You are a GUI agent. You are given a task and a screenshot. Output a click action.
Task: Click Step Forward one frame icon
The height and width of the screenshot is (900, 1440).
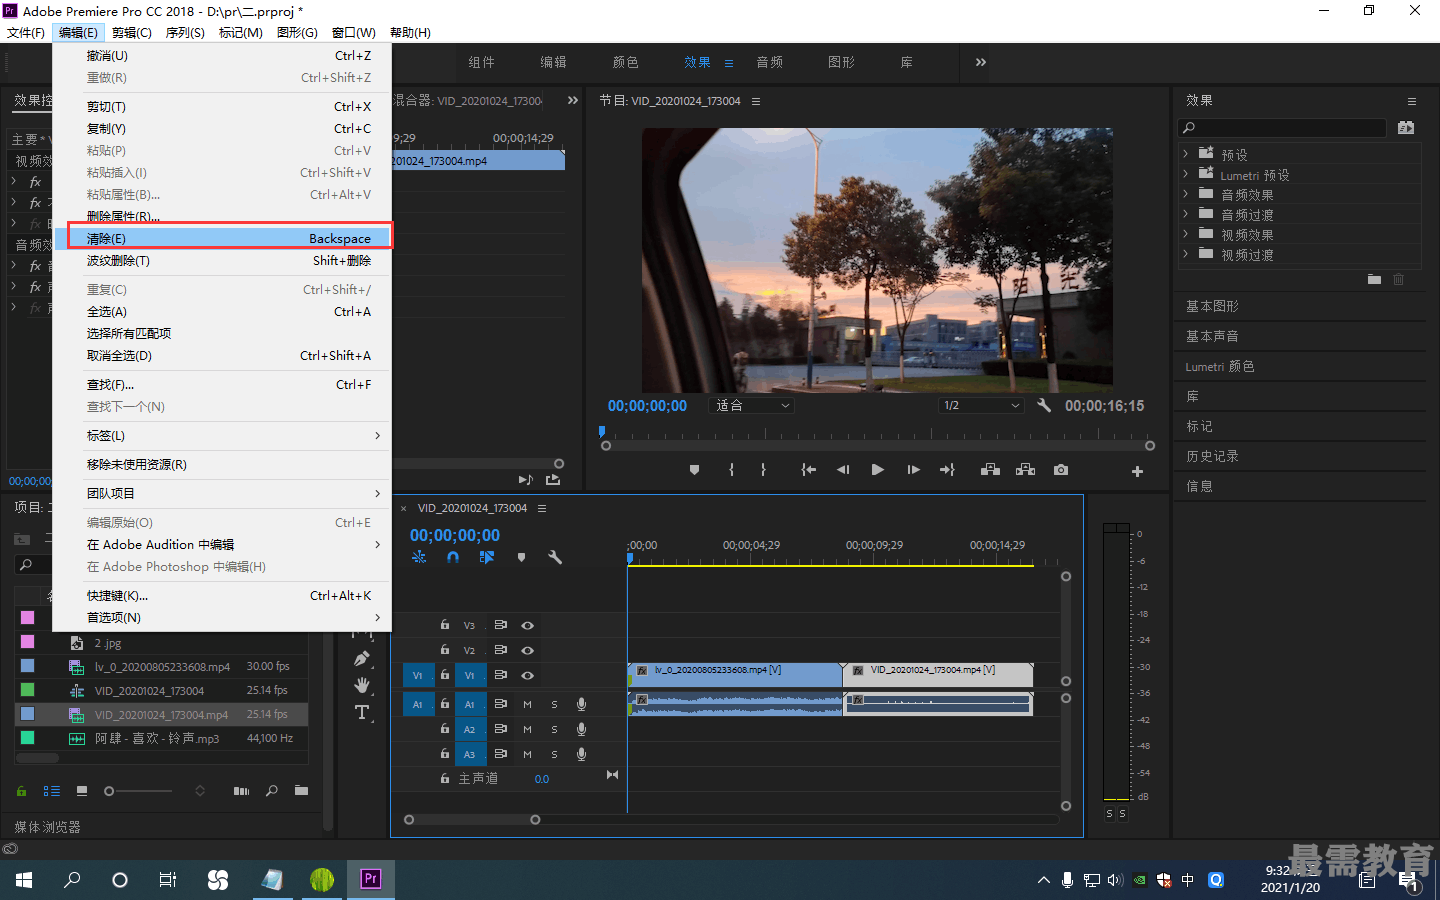coord(913,470)
